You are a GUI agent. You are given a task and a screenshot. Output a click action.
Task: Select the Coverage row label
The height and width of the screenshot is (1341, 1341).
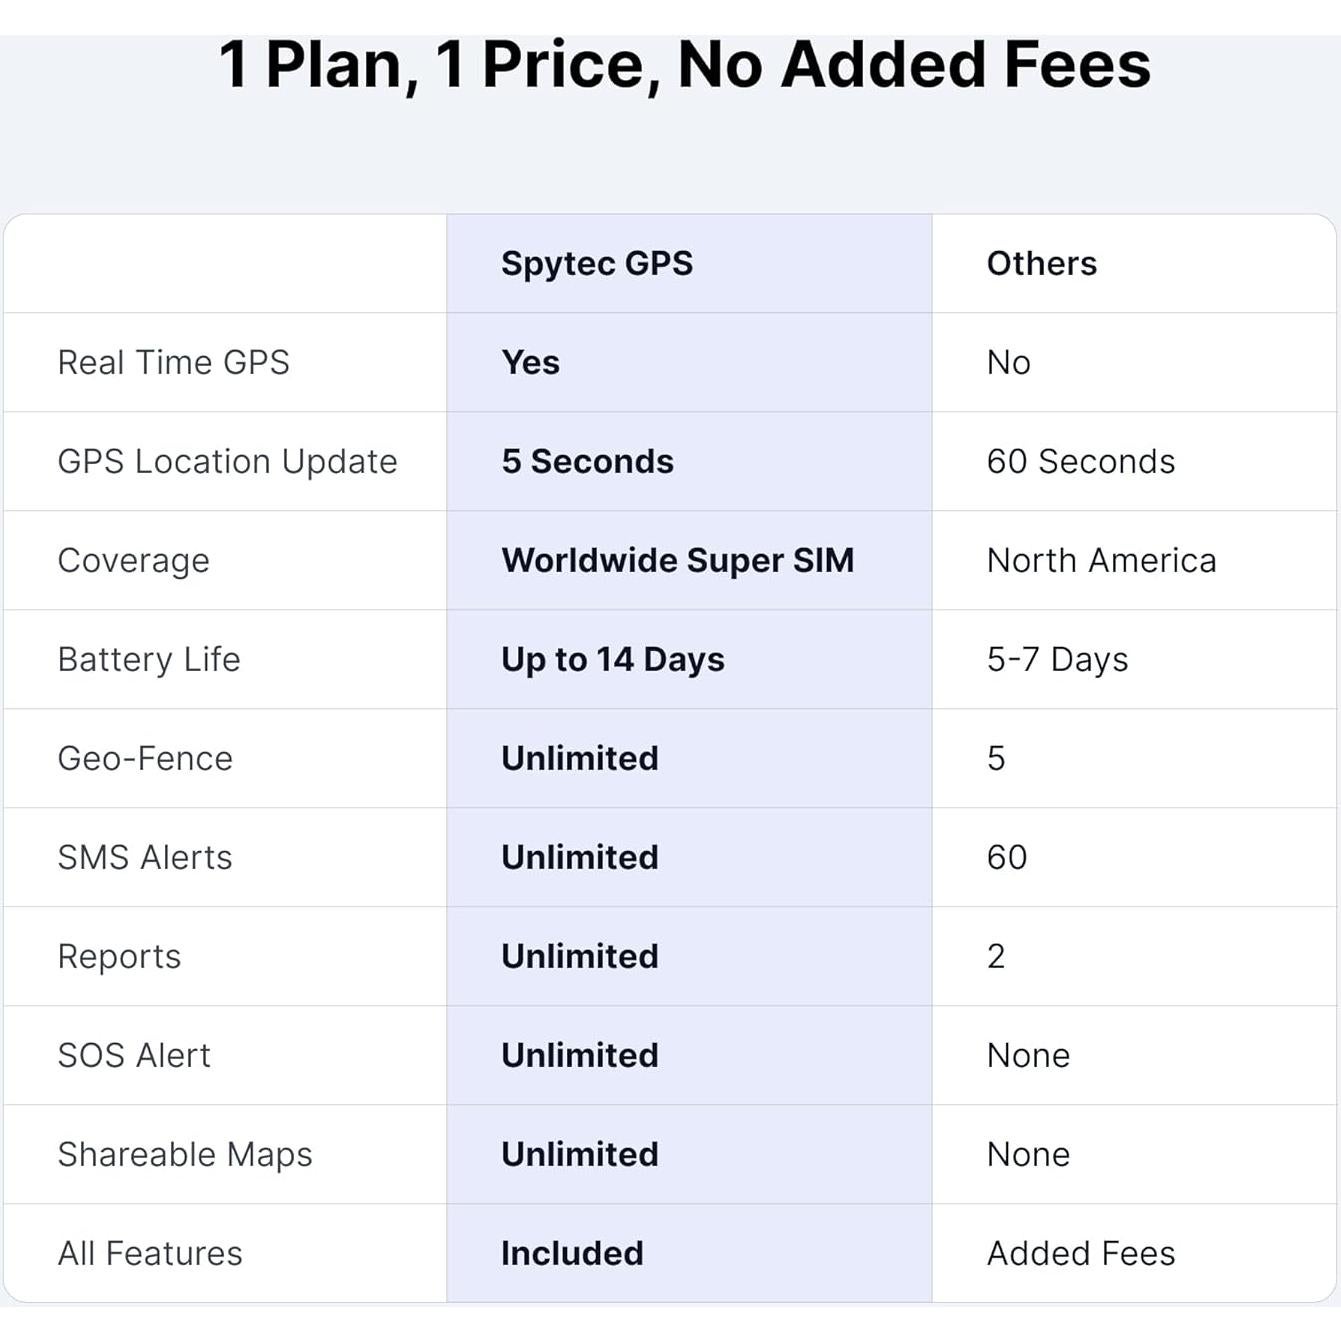(x=133, y=560)
